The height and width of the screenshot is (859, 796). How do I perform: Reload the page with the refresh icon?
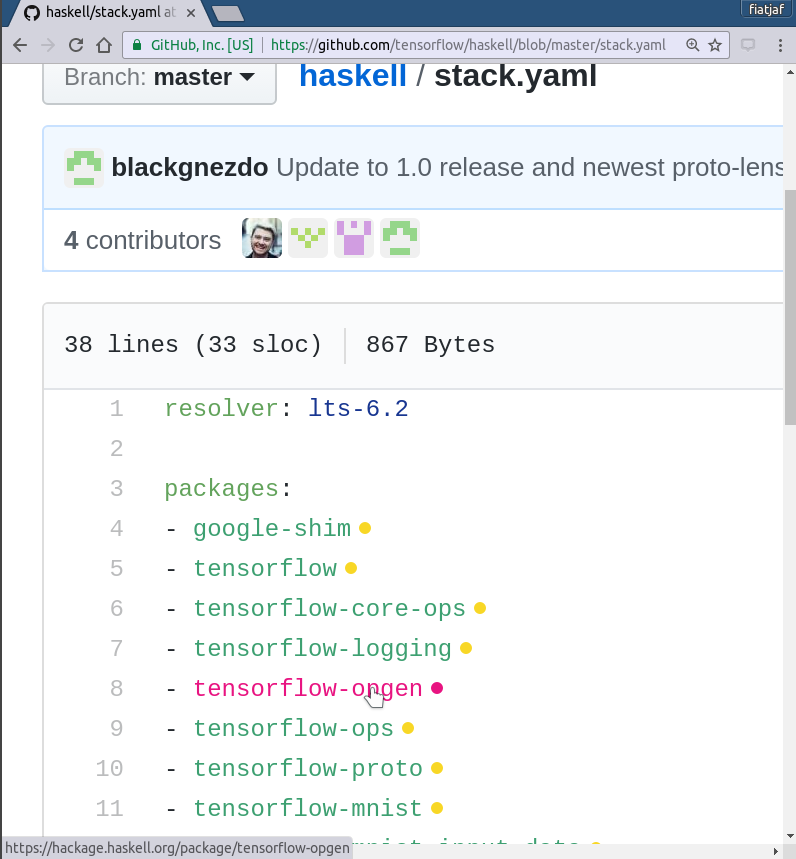[76, 45]
